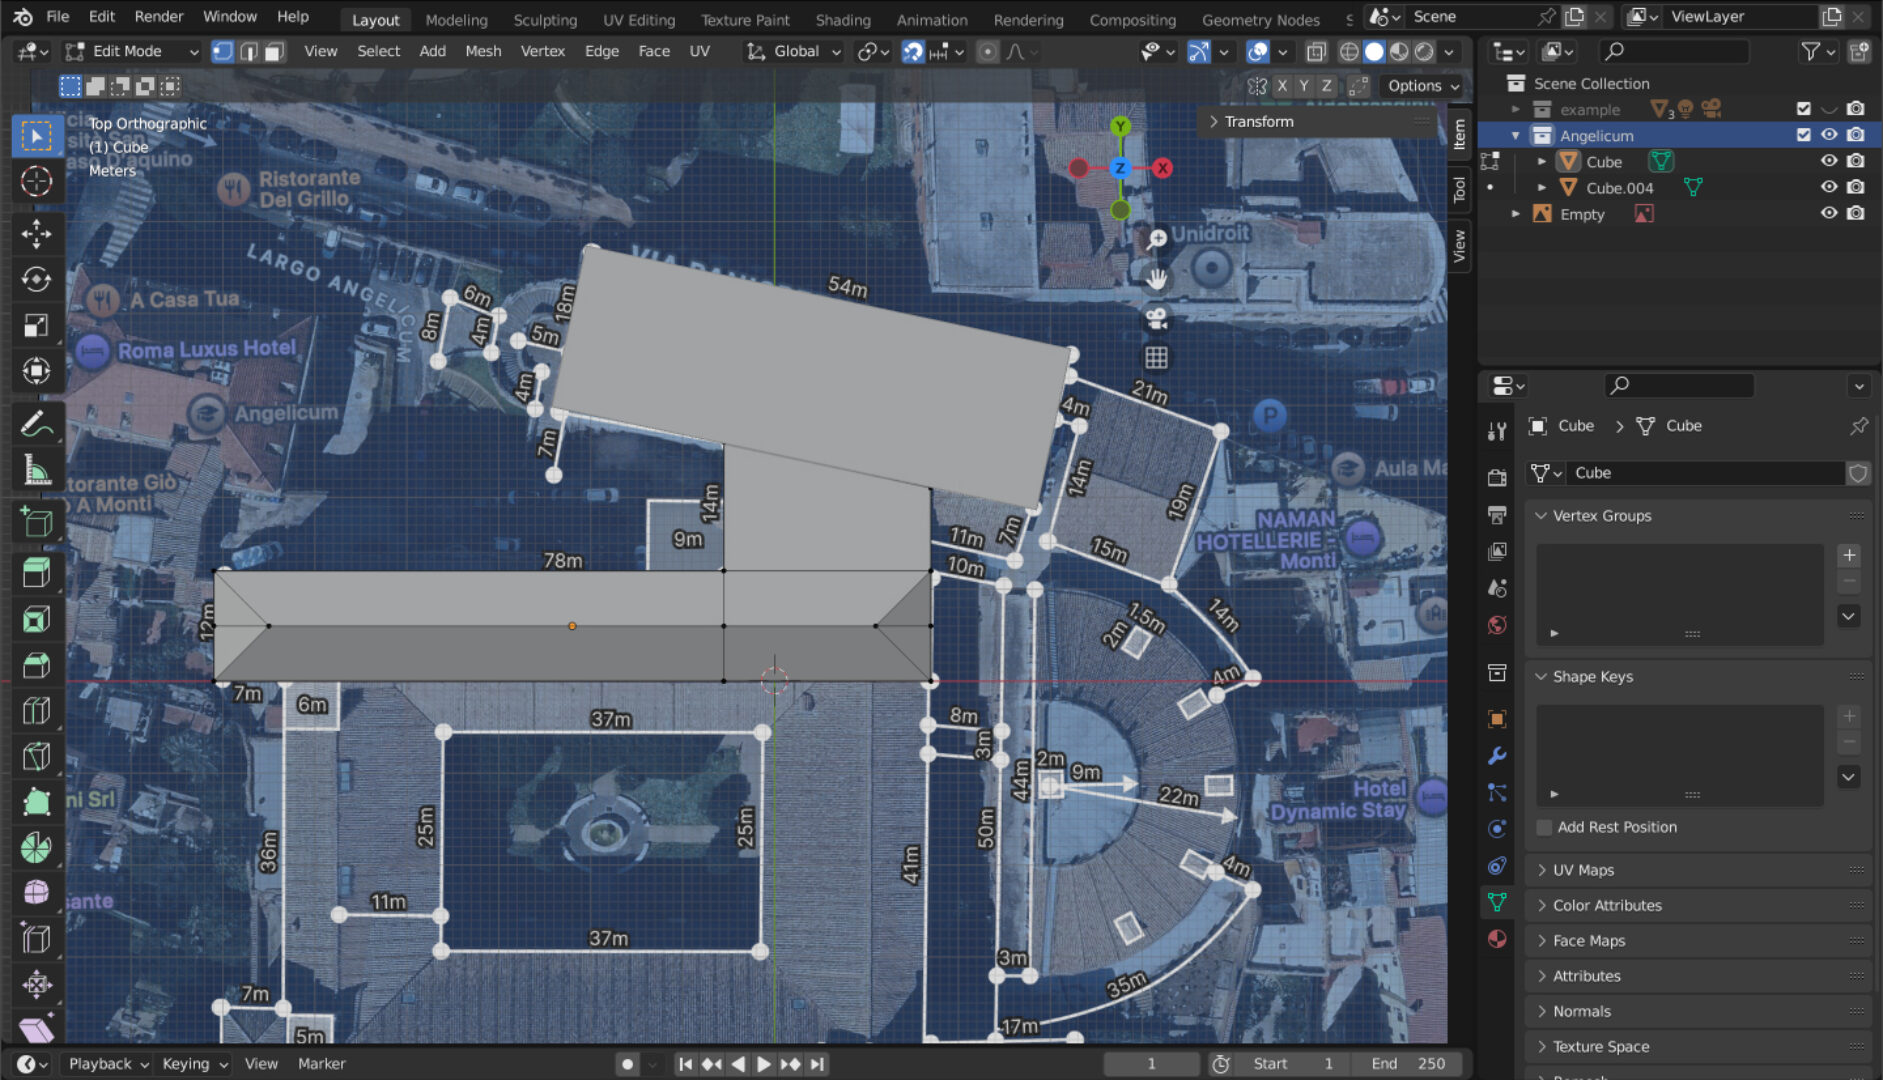This screenshot has height=1080, width=1883.
Task: Select the Rotate tool
Action: (37, 279)
